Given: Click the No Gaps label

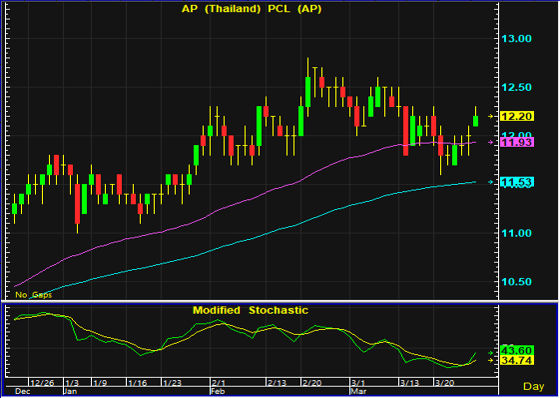Looking at the screenshot, I should click(33, 295).
